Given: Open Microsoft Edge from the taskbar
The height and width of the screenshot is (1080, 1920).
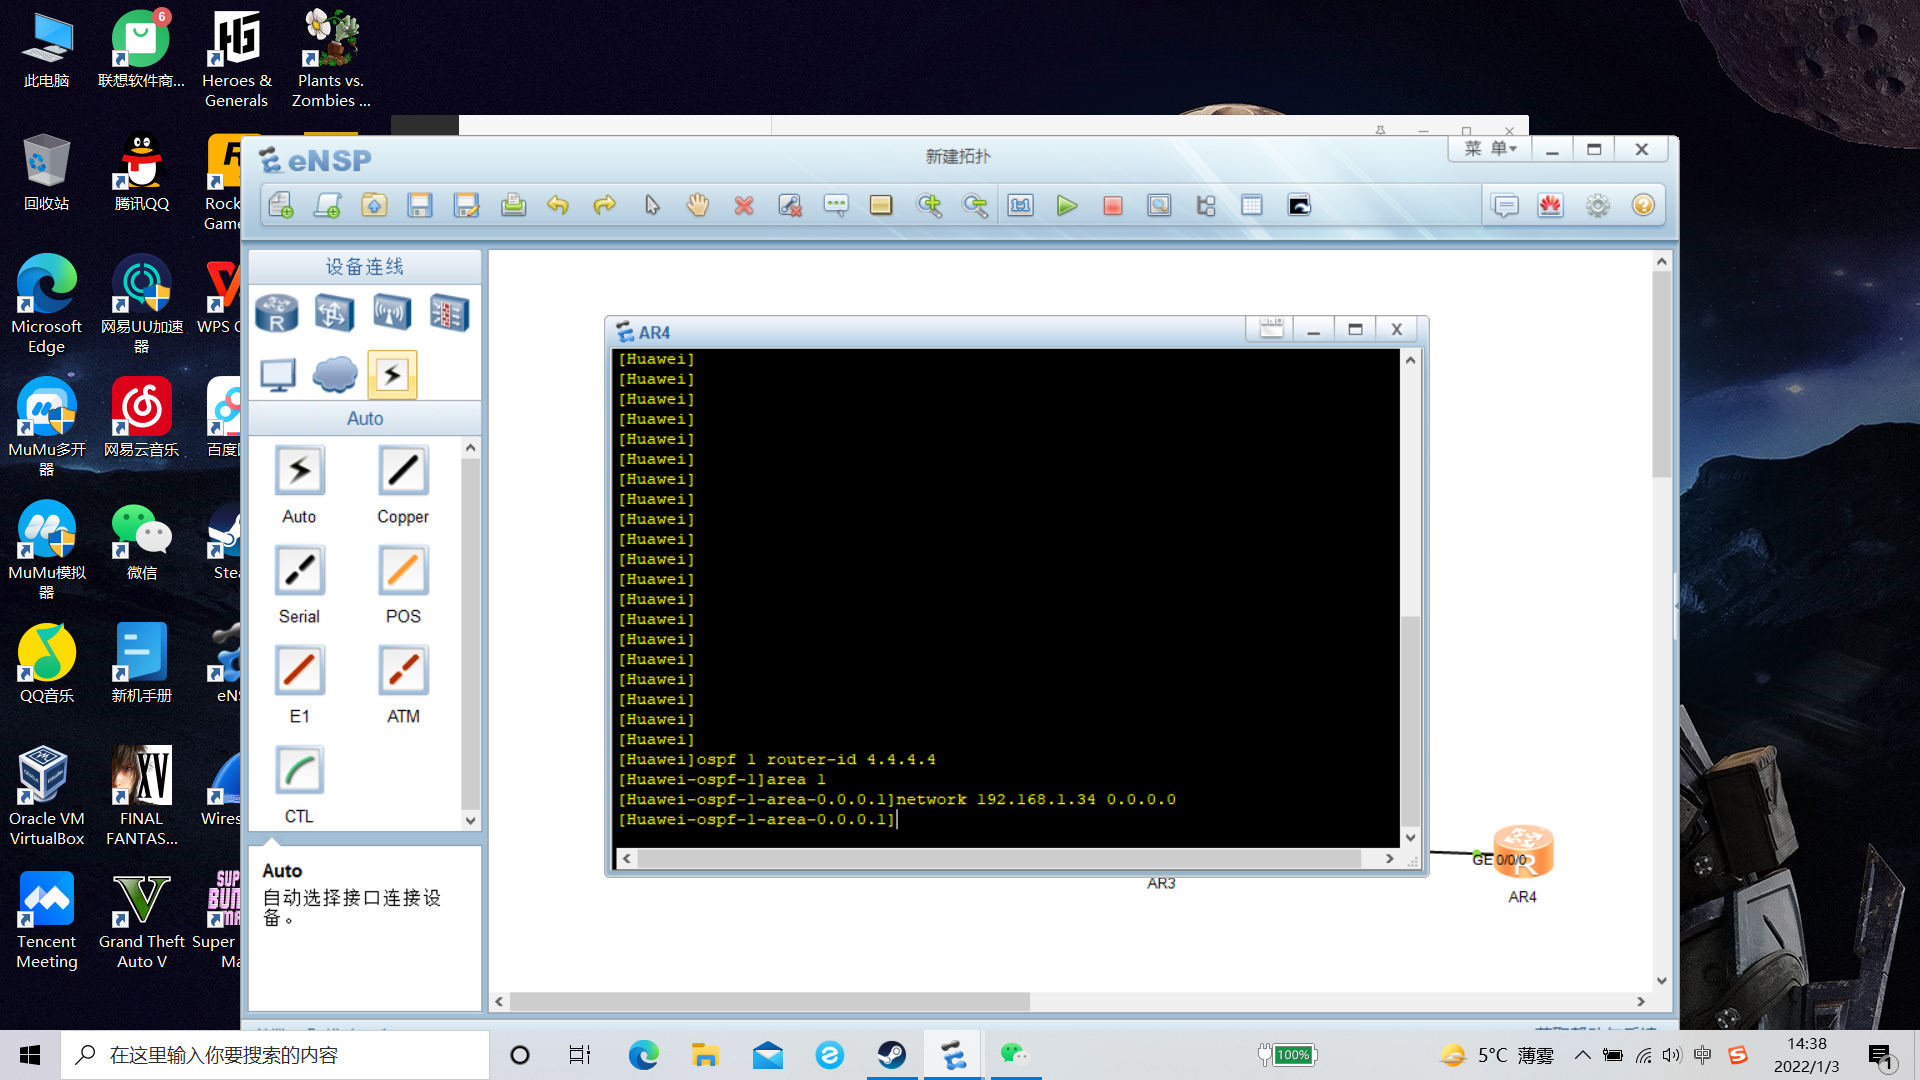Looking at the screenshot, I should click(643, 1055).
